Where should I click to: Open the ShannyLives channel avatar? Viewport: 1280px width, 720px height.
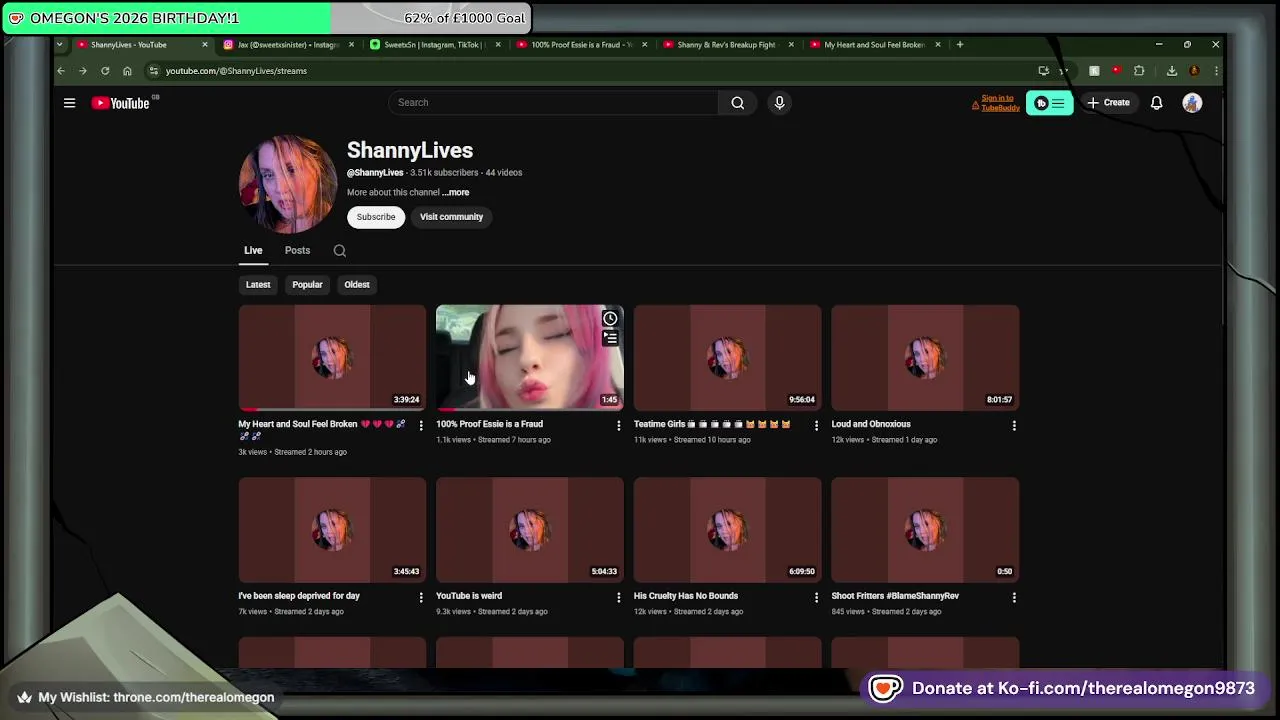point(288,184)
